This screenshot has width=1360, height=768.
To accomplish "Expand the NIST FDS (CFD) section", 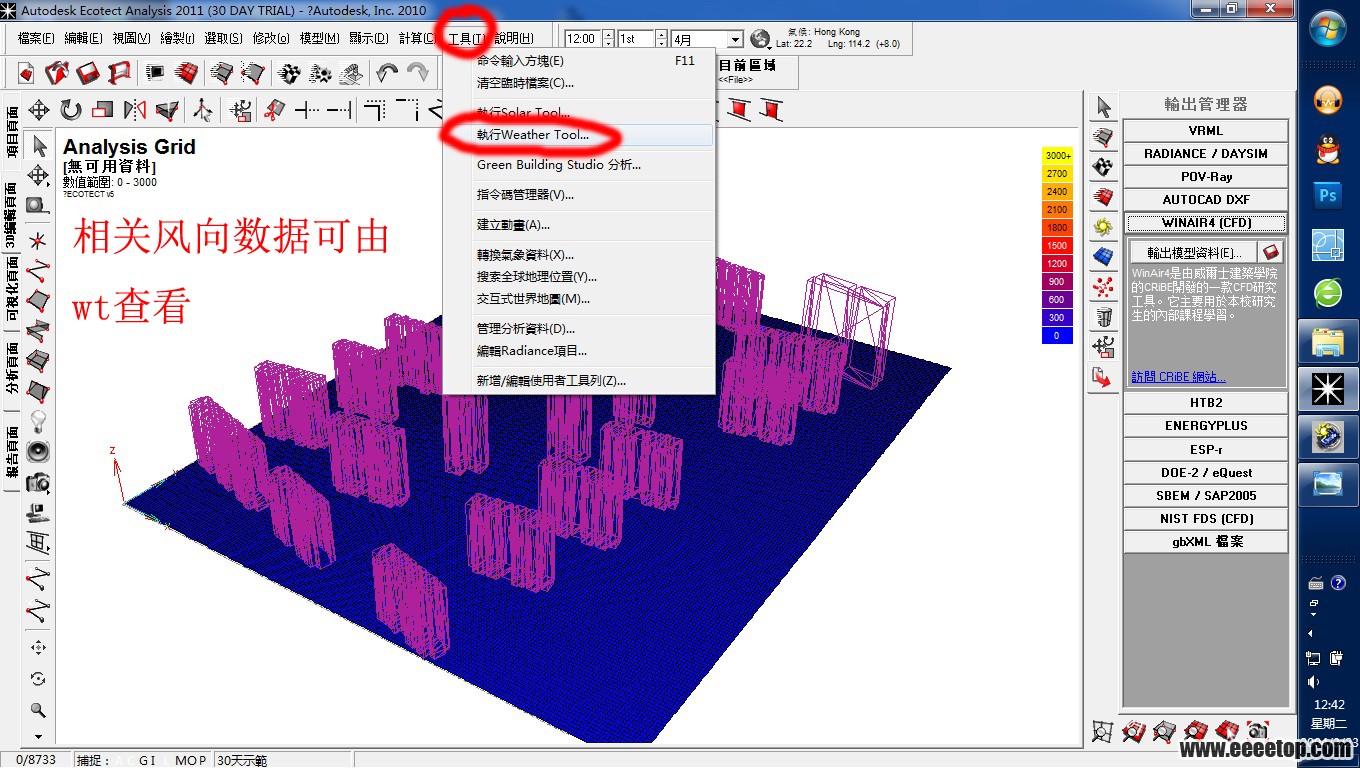I will (1205, 519).
